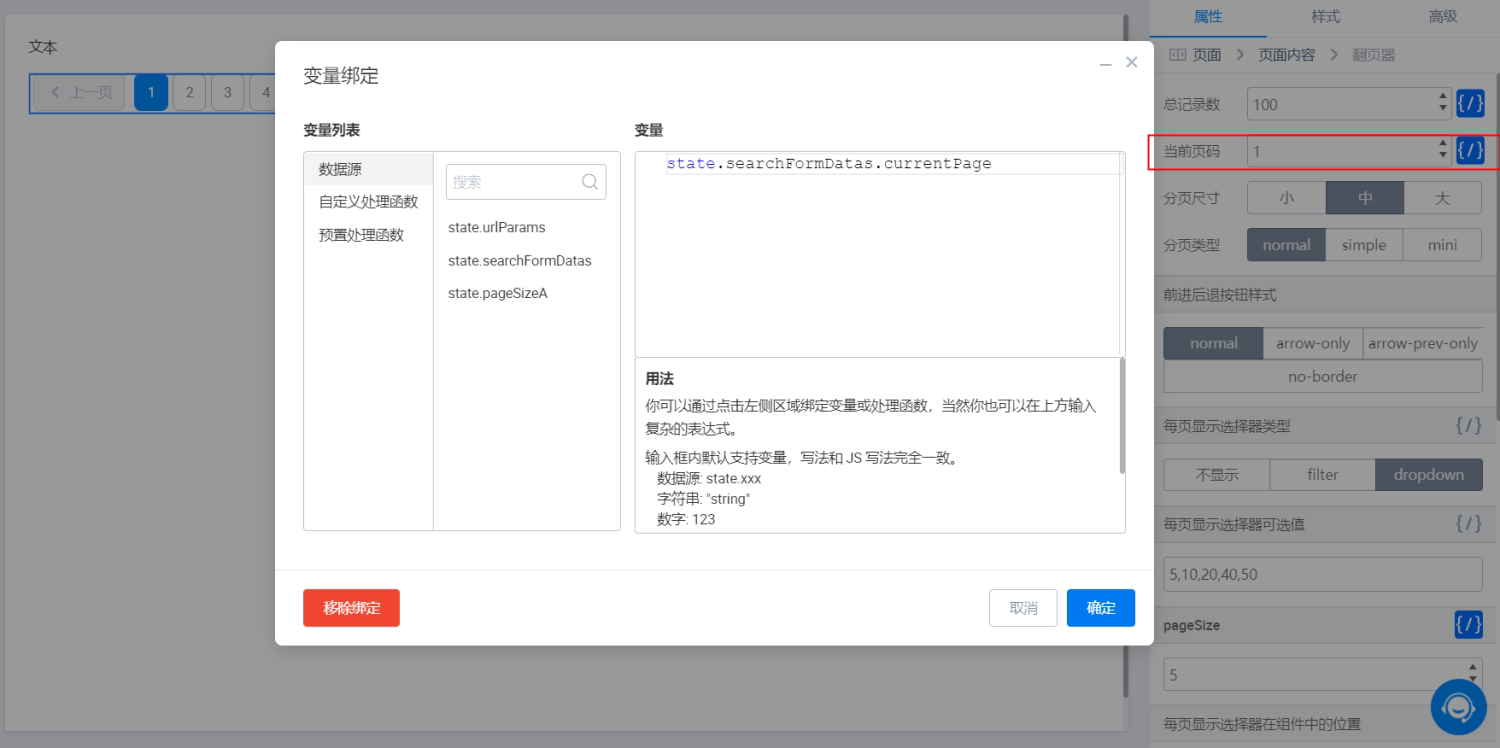Click the search magnifier icon in variable list
The width and height of the screenshot is (1500, 748).
click(590, 182)
